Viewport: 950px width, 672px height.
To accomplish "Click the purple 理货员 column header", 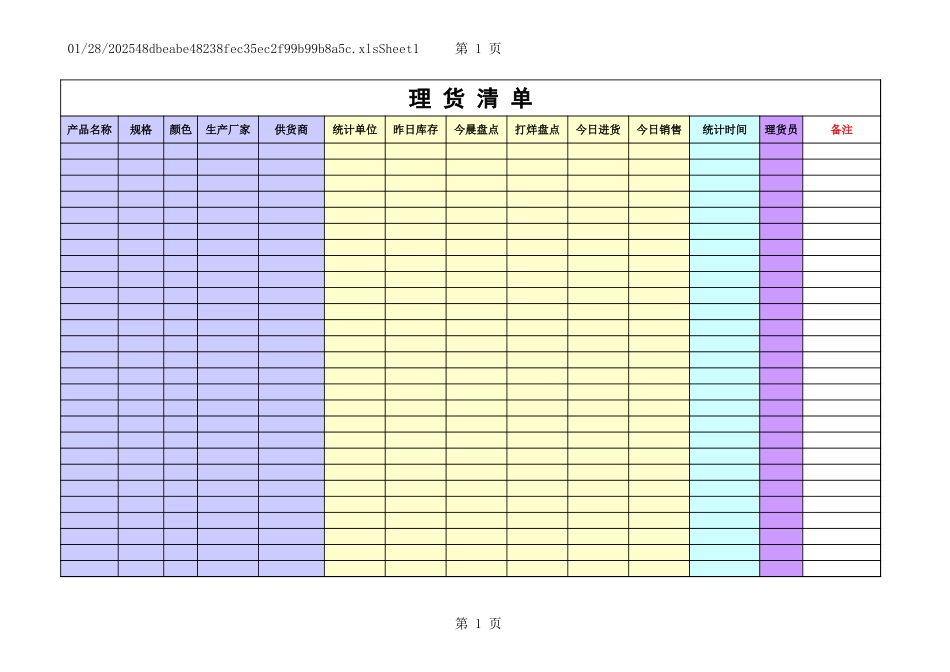I will [x=780, y=128].
